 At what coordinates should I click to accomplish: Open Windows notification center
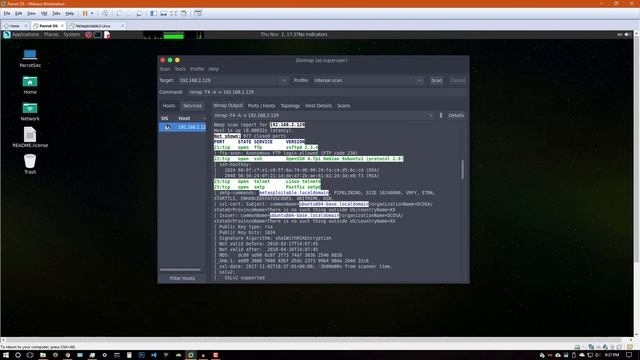(x=629, y=355)
